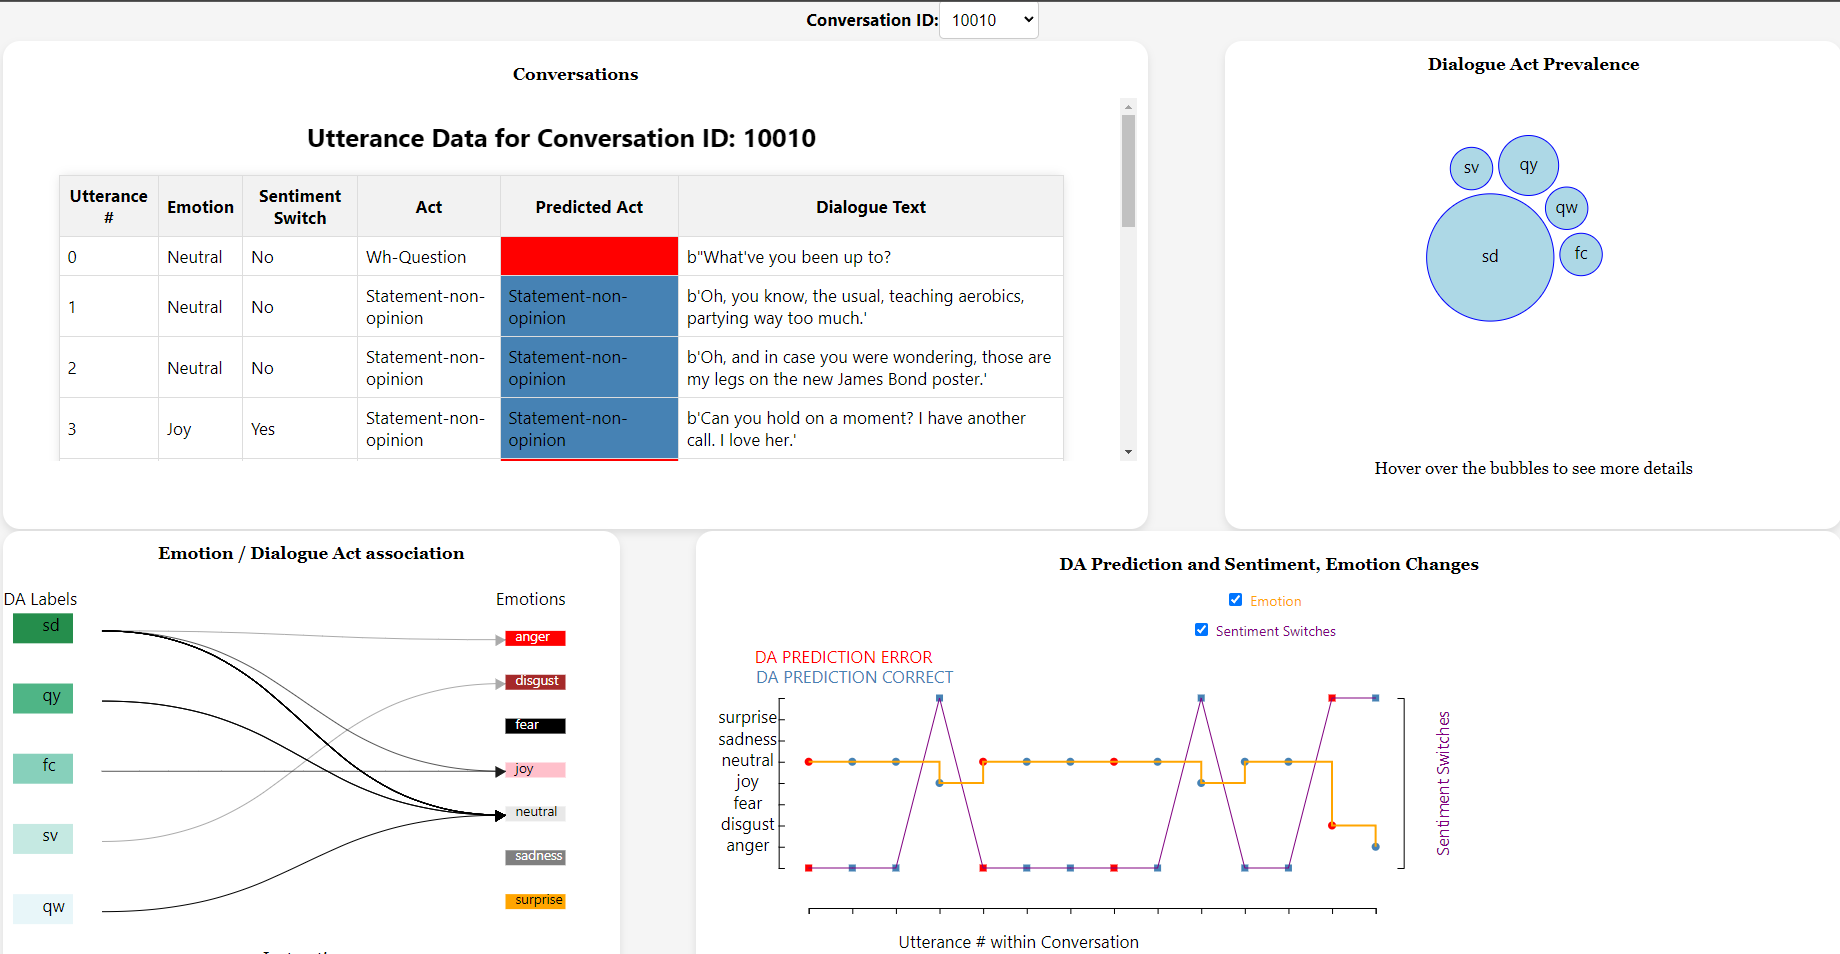Screen dimensions: 1840x954
Task: Click dialogue text about teaching aerobics
Action: pyautogui.click(x=856, y=307)
